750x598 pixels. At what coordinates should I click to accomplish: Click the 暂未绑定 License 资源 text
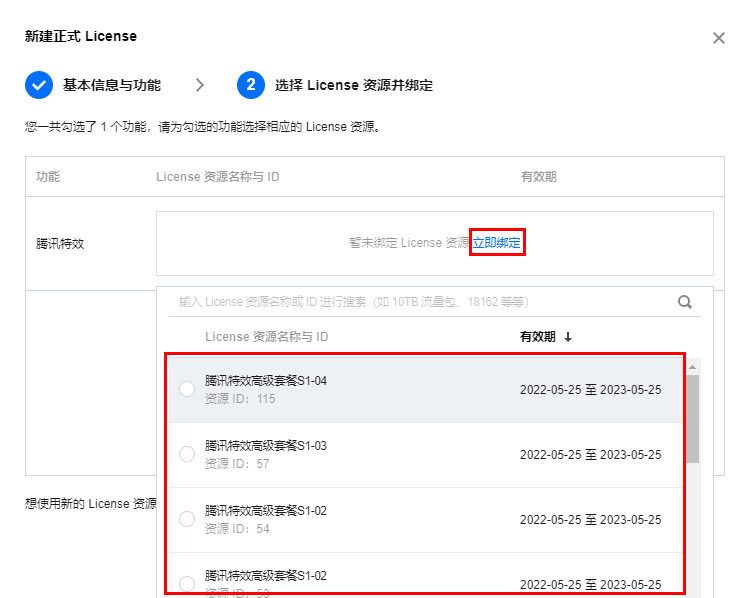coord(409,243)
